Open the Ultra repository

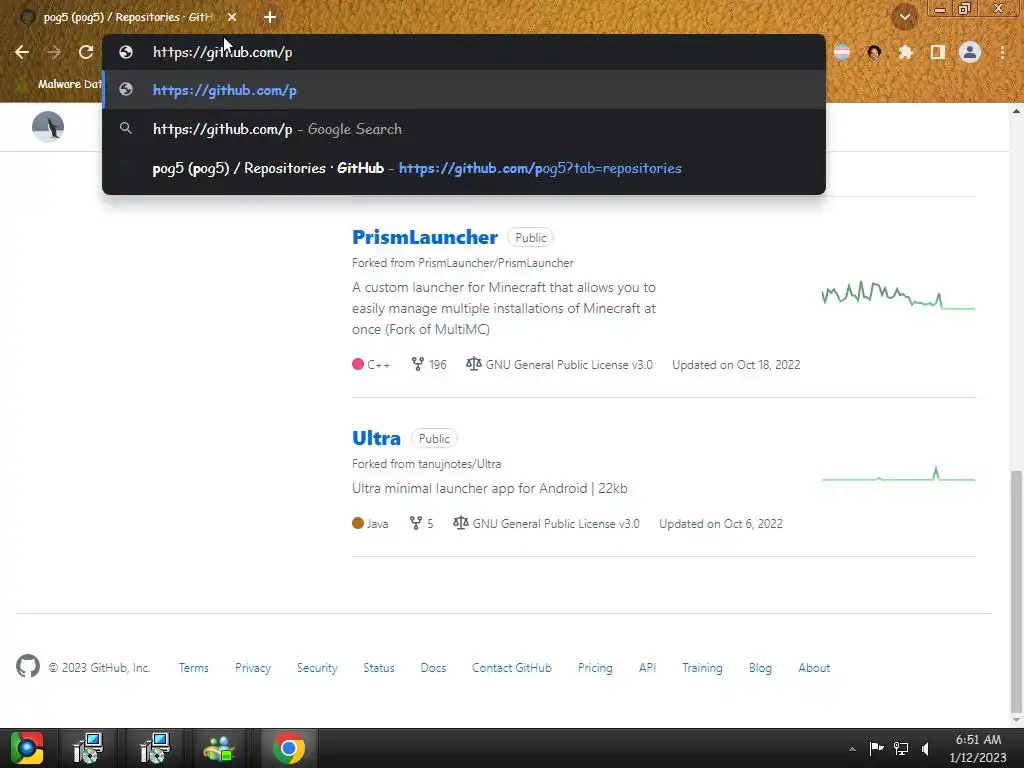point(376,438)
